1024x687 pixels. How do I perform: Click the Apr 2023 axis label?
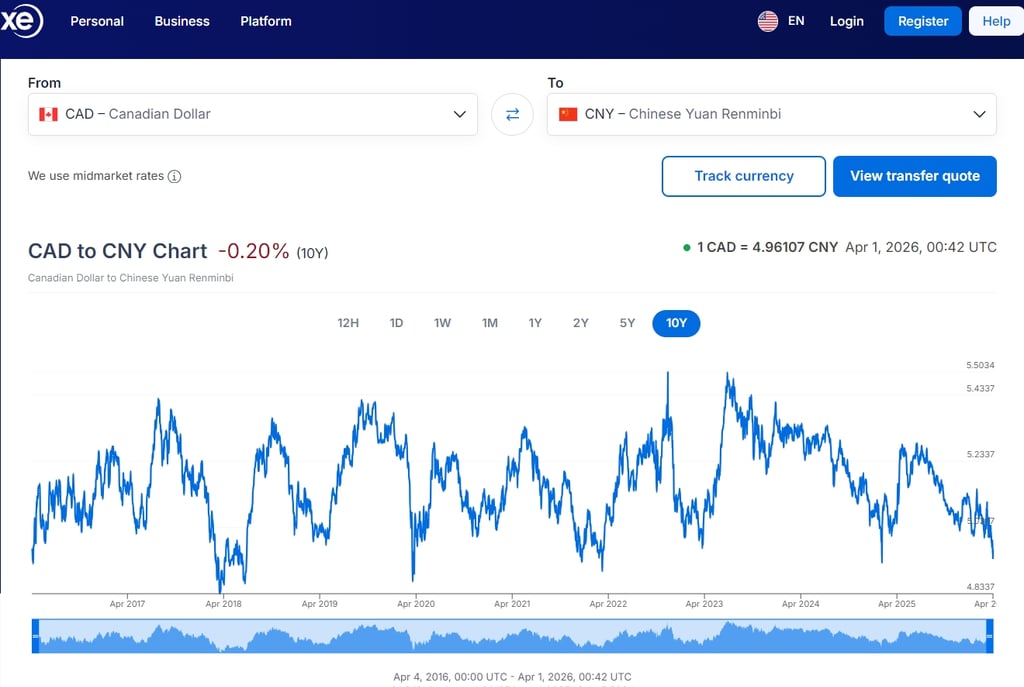tap(704, 604)
